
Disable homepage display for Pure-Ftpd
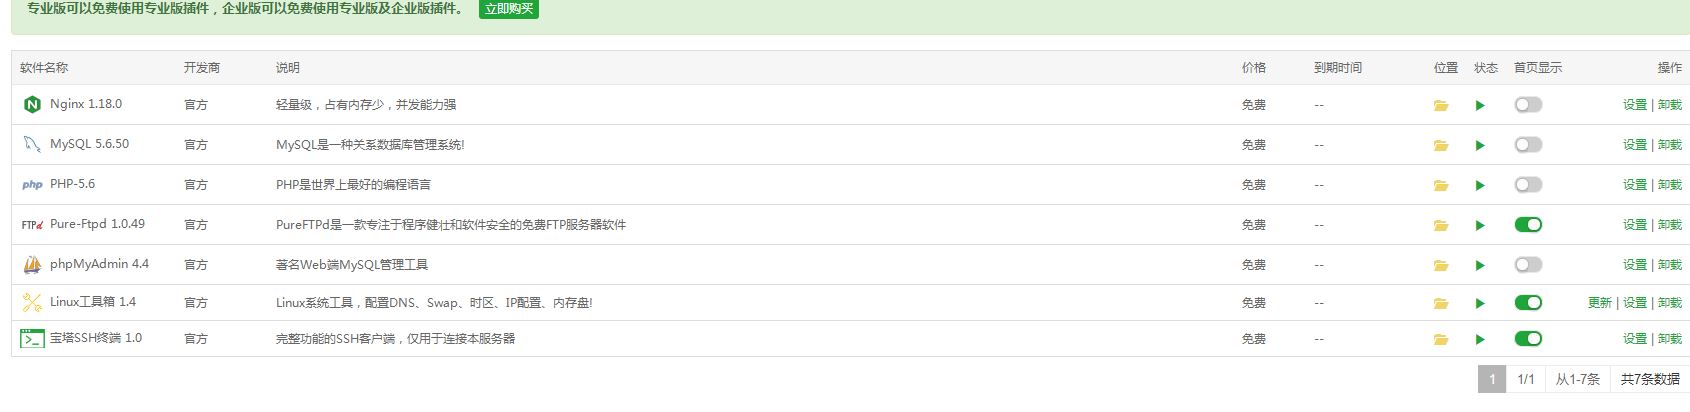coord(1528,225)
